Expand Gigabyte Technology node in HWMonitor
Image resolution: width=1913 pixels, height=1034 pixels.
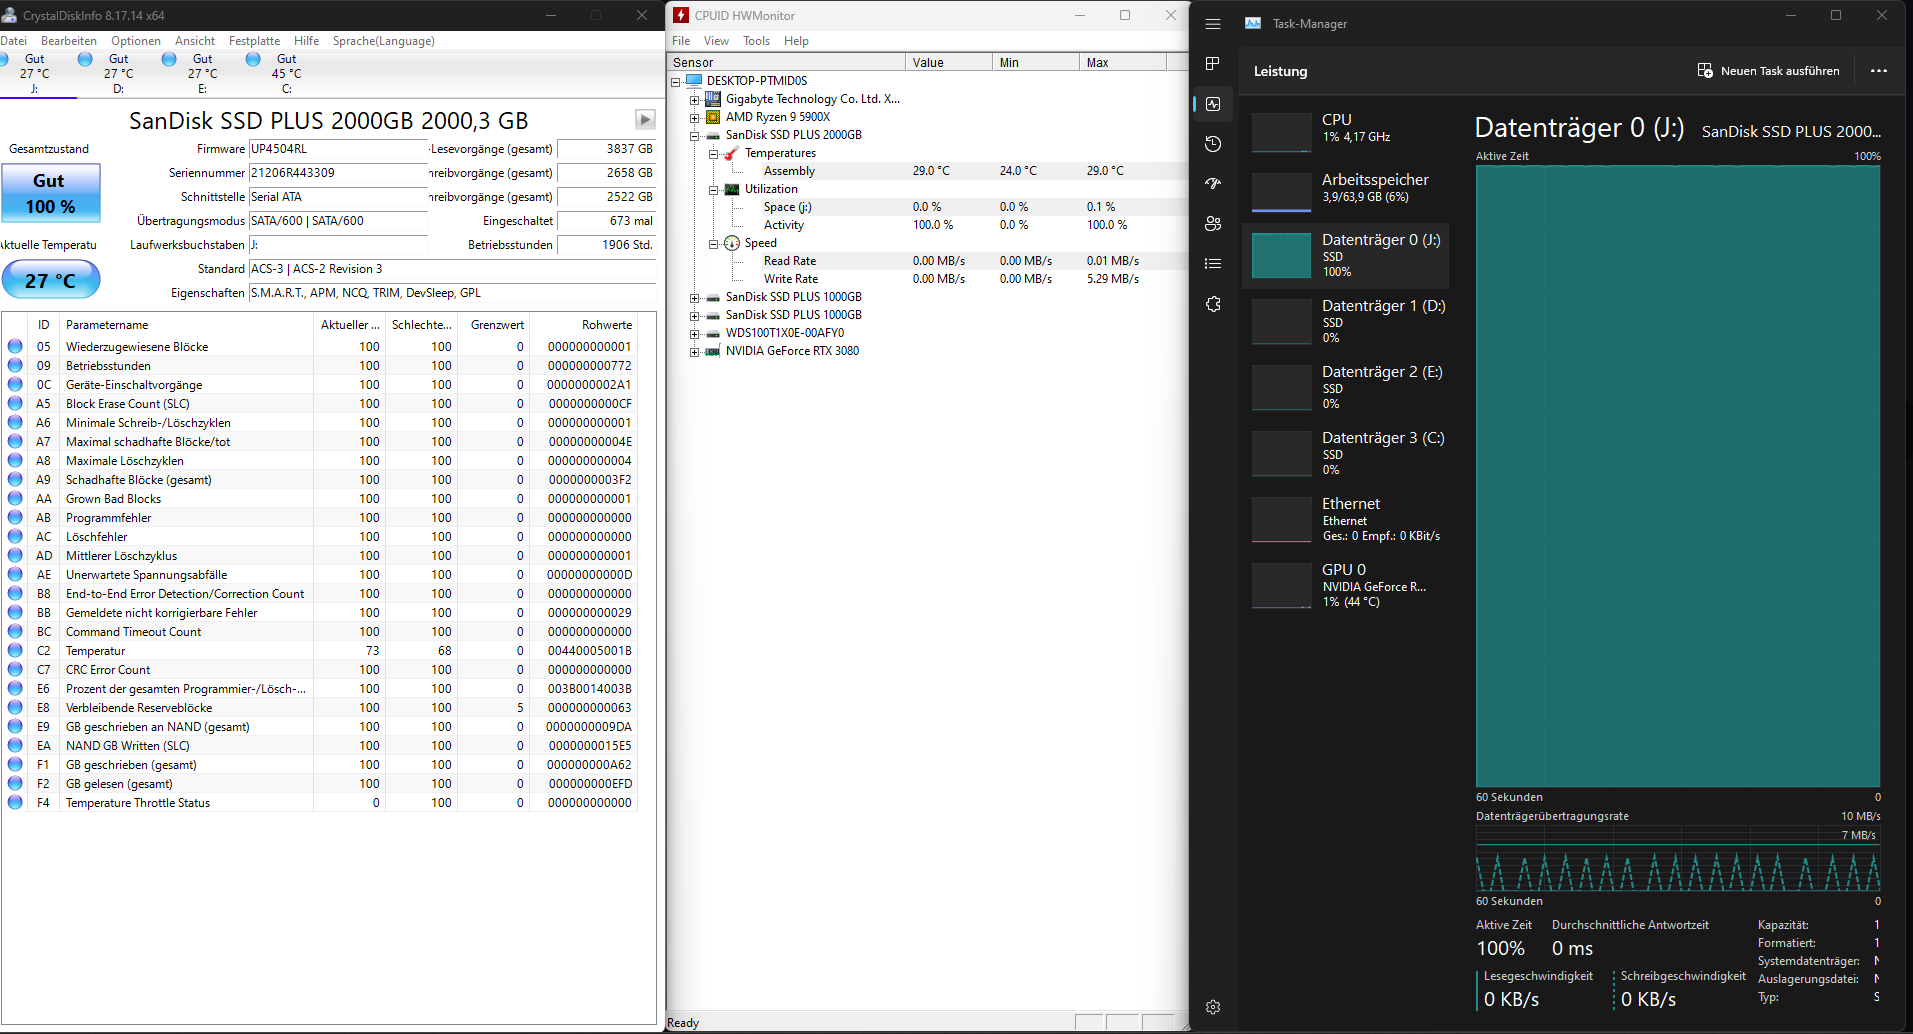(694, 99)
